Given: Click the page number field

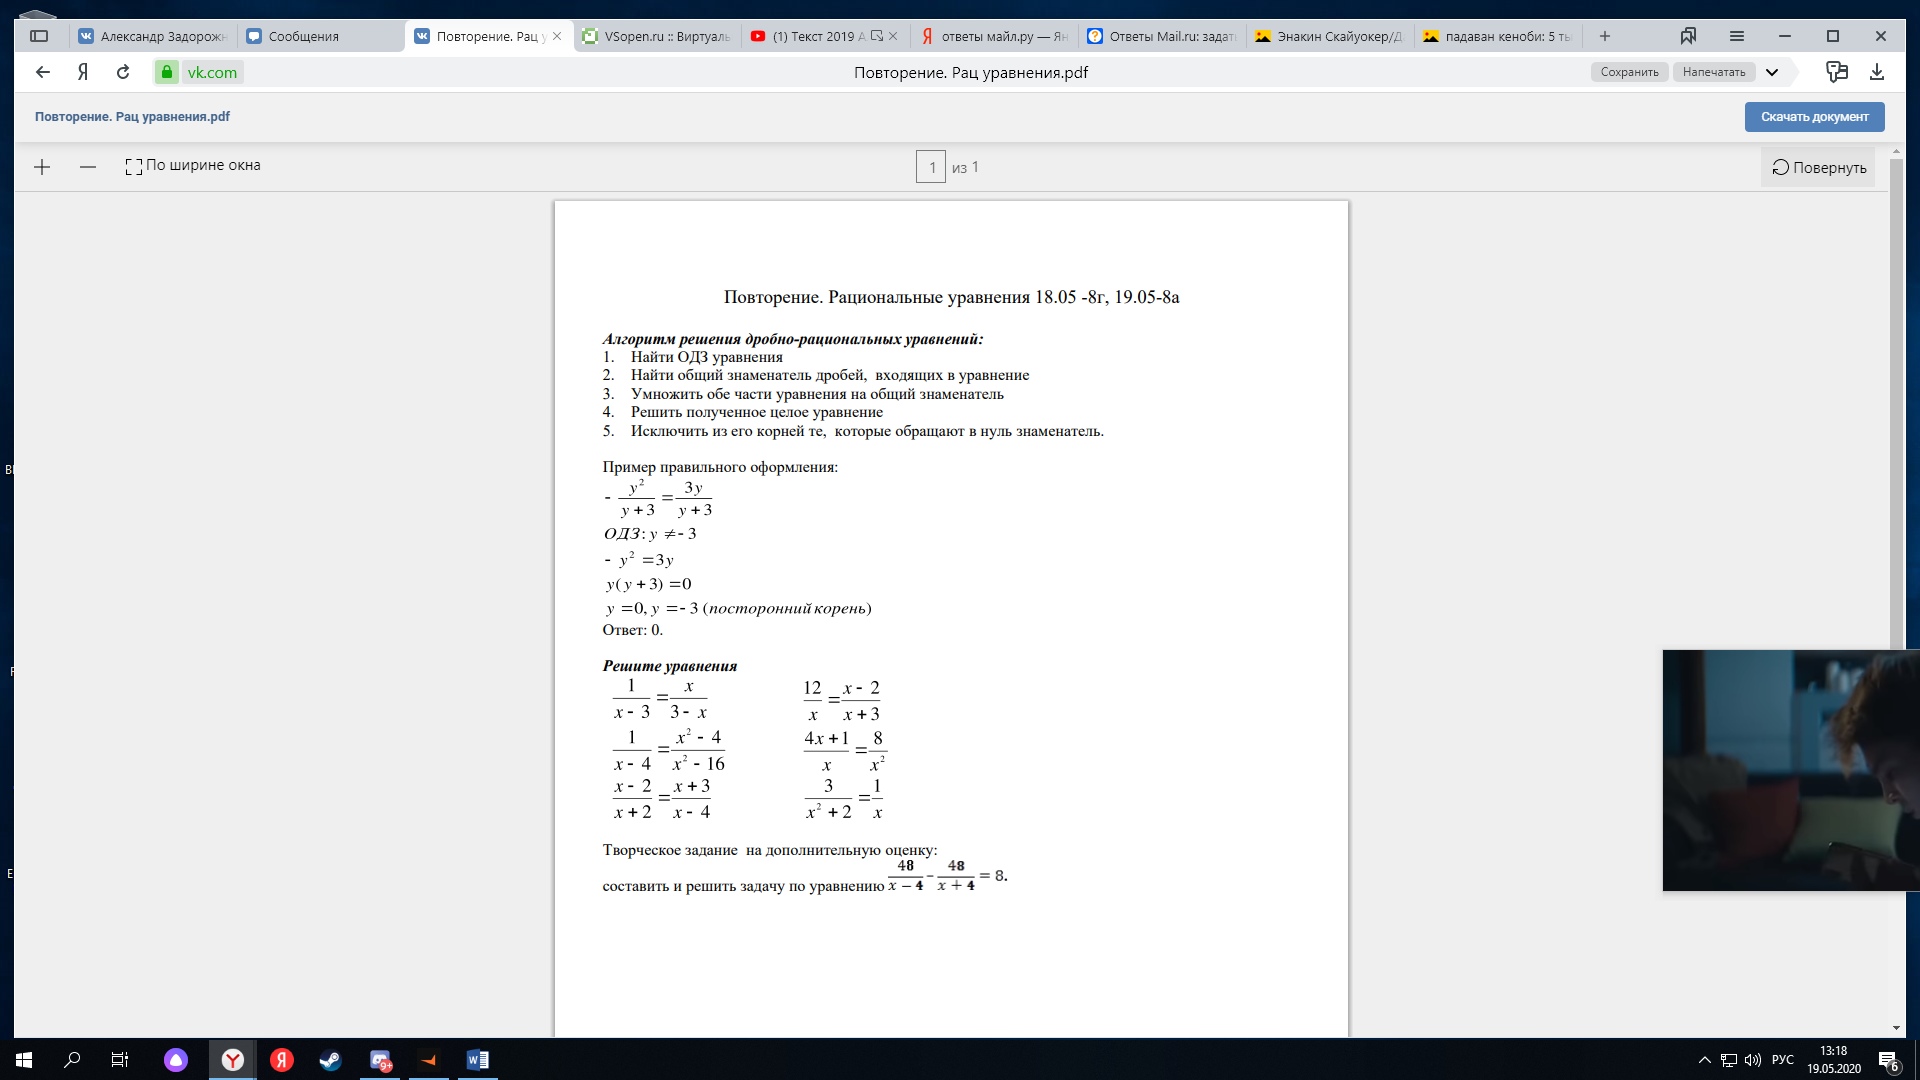Looking at the screenshot, I should pyautogui.click(x=931, y=167).
